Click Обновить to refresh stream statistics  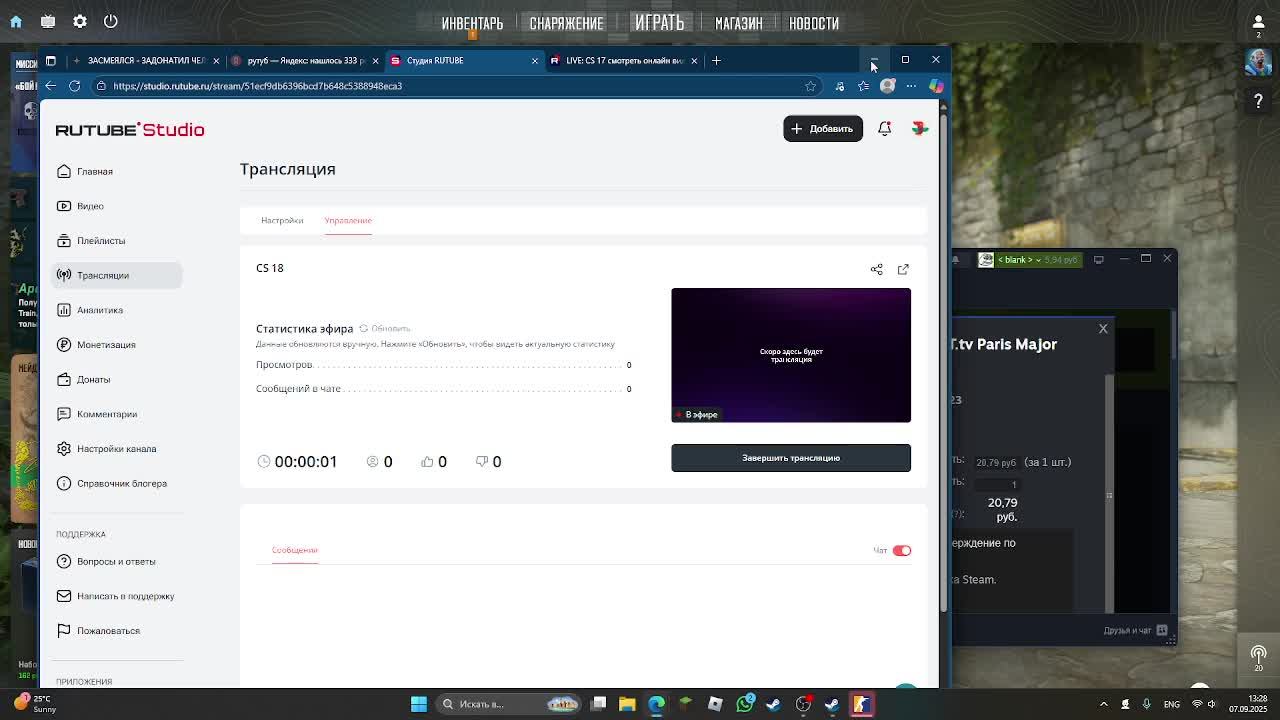click(x=385, y=328)
